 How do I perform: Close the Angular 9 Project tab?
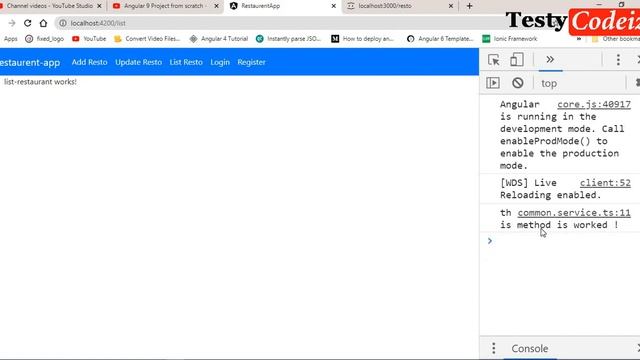(x=216, y=6)
